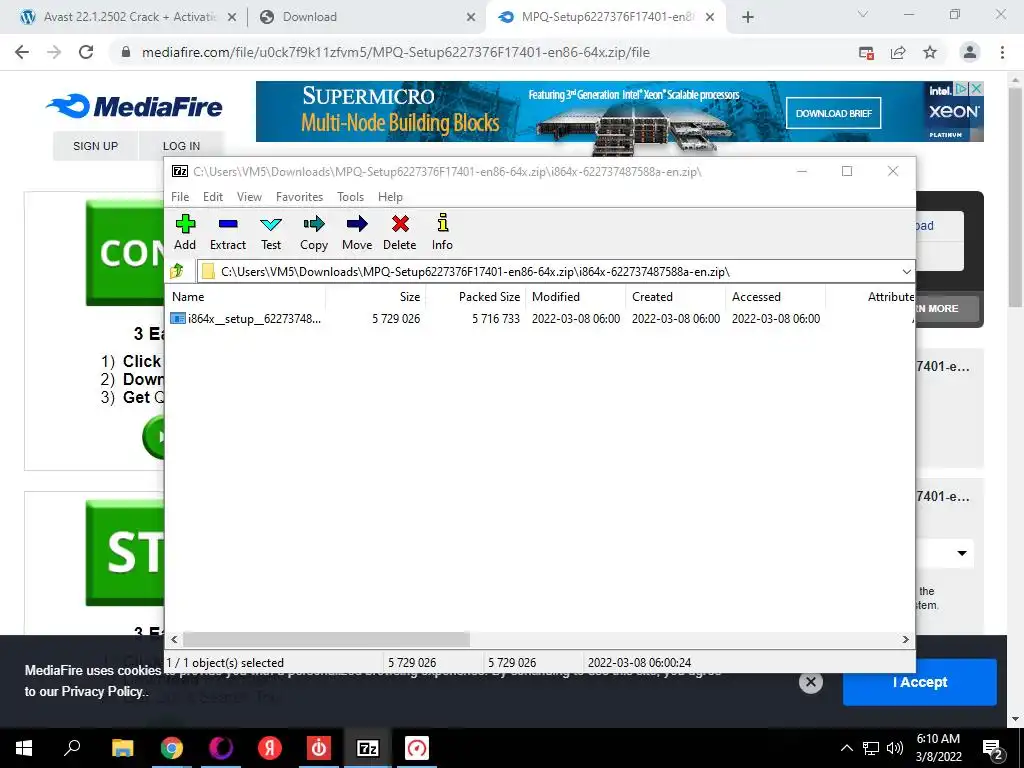
Task: Click the 7-Zip taskbar icon
Action: (368, 748)
